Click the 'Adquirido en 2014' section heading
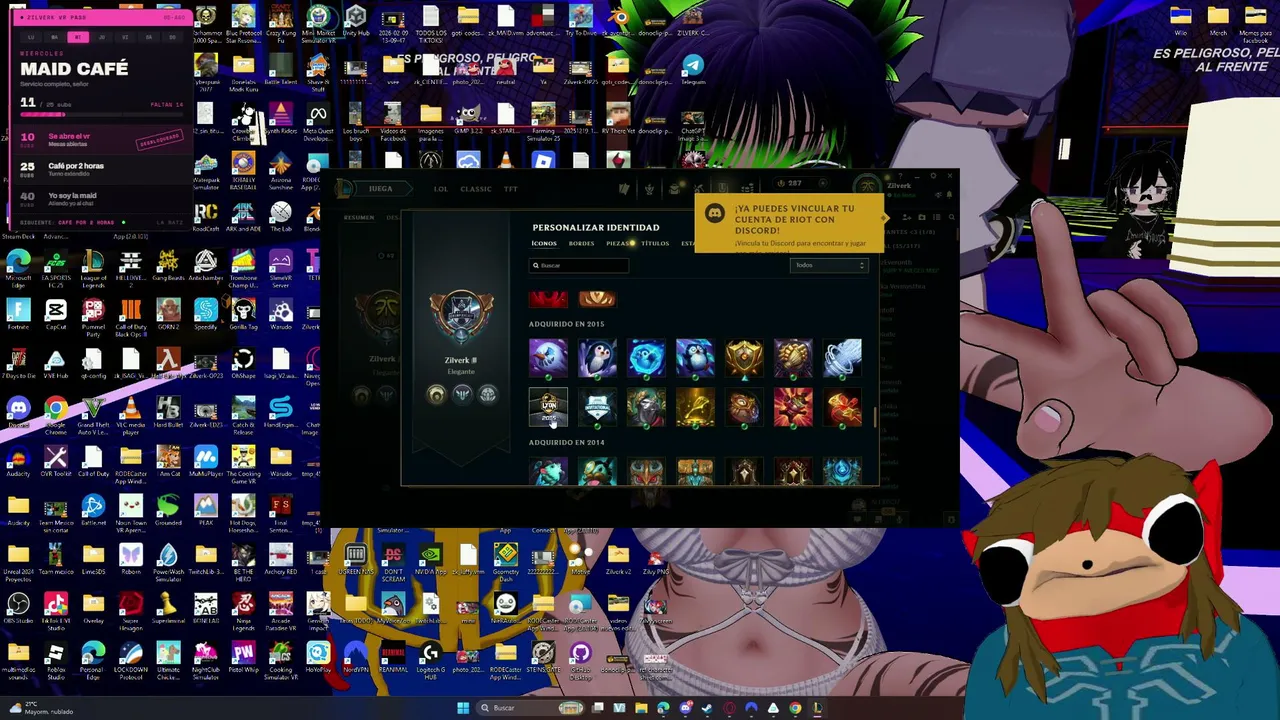 click(566, 442)
